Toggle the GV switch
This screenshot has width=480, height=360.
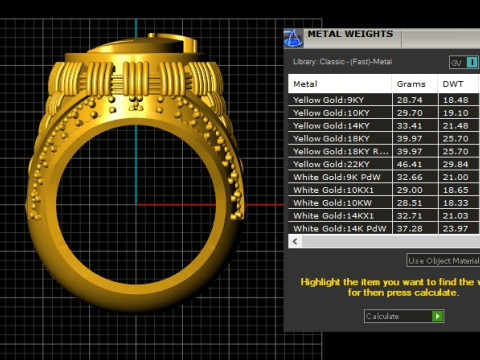point(464,62)
